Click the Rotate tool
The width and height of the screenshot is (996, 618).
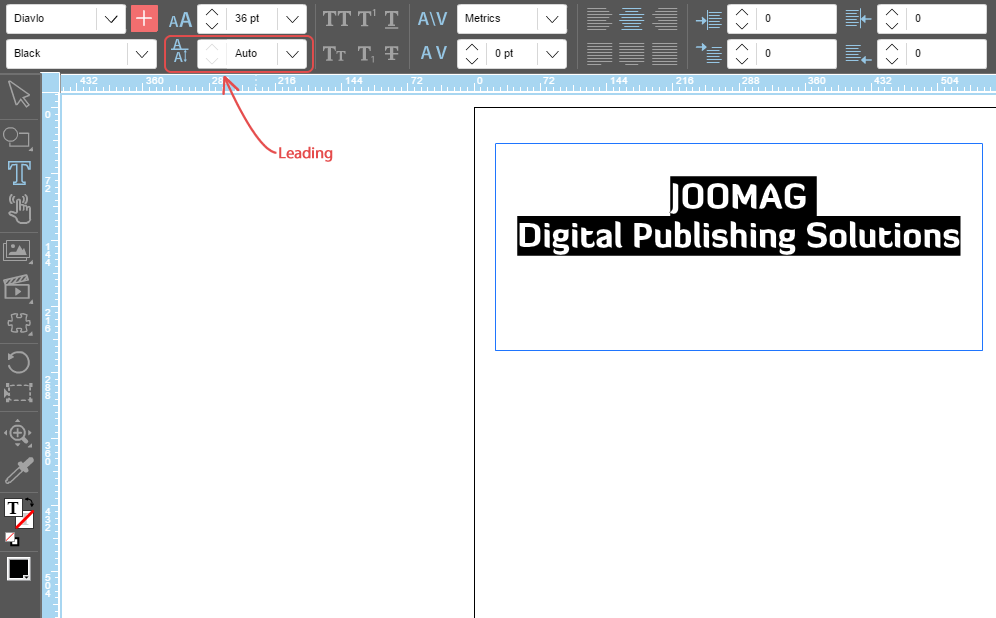18,361
